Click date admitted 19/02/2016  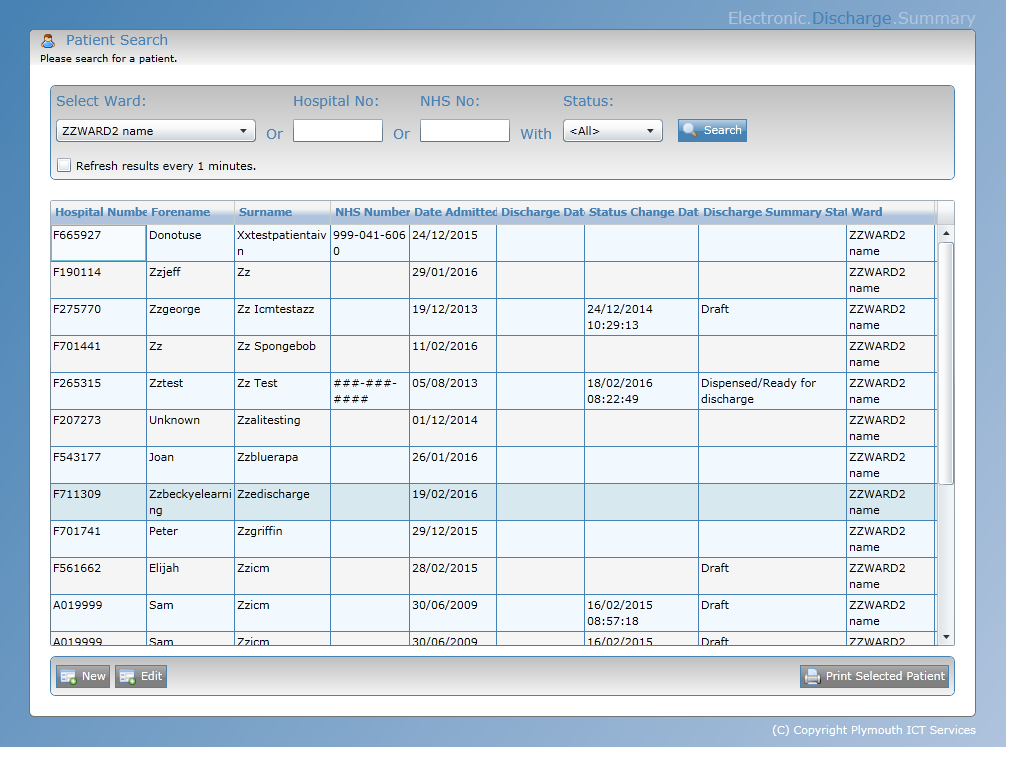tap(445, 494)
